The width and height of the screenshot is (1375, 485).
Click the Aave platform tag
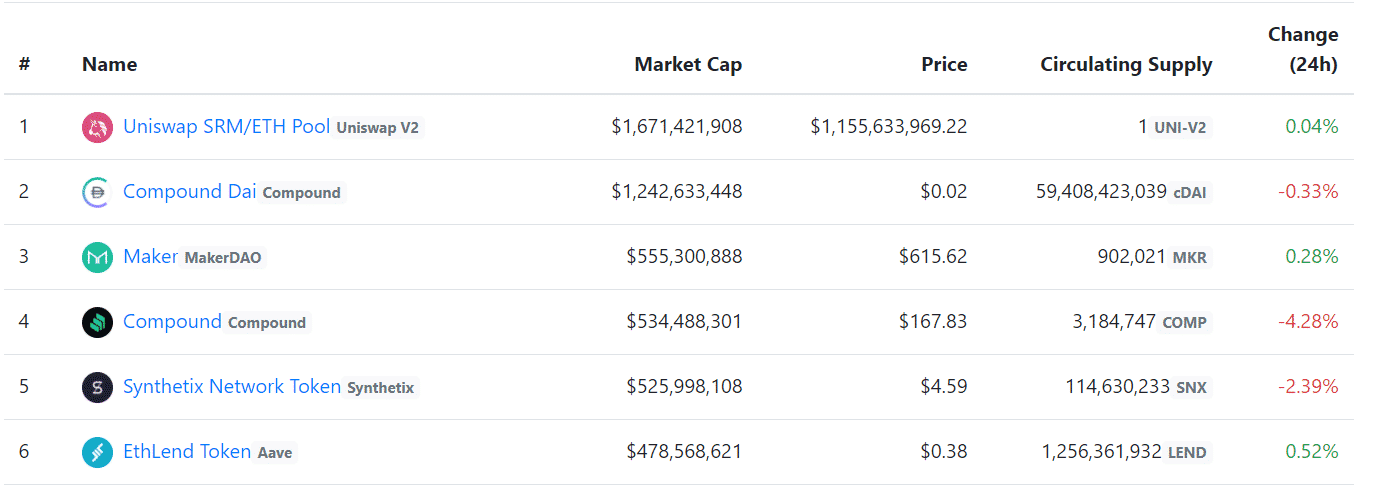pos(275,453)
